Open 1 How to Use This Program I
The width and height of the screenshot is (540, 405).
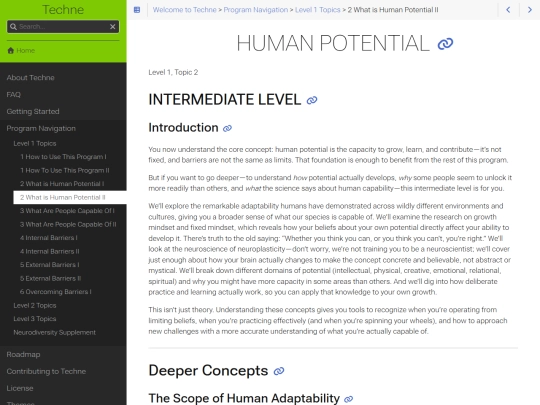(63, 157)
